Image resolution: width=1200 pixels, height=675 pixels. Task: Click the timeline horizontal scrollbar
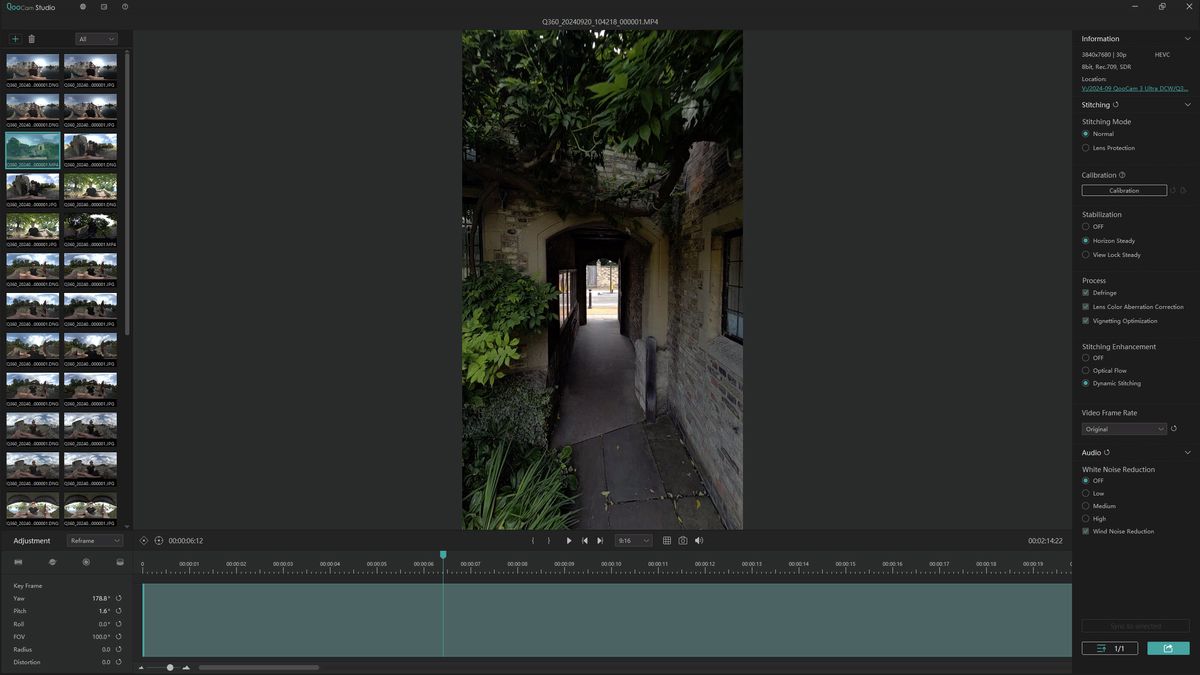[x=259, y=667]
